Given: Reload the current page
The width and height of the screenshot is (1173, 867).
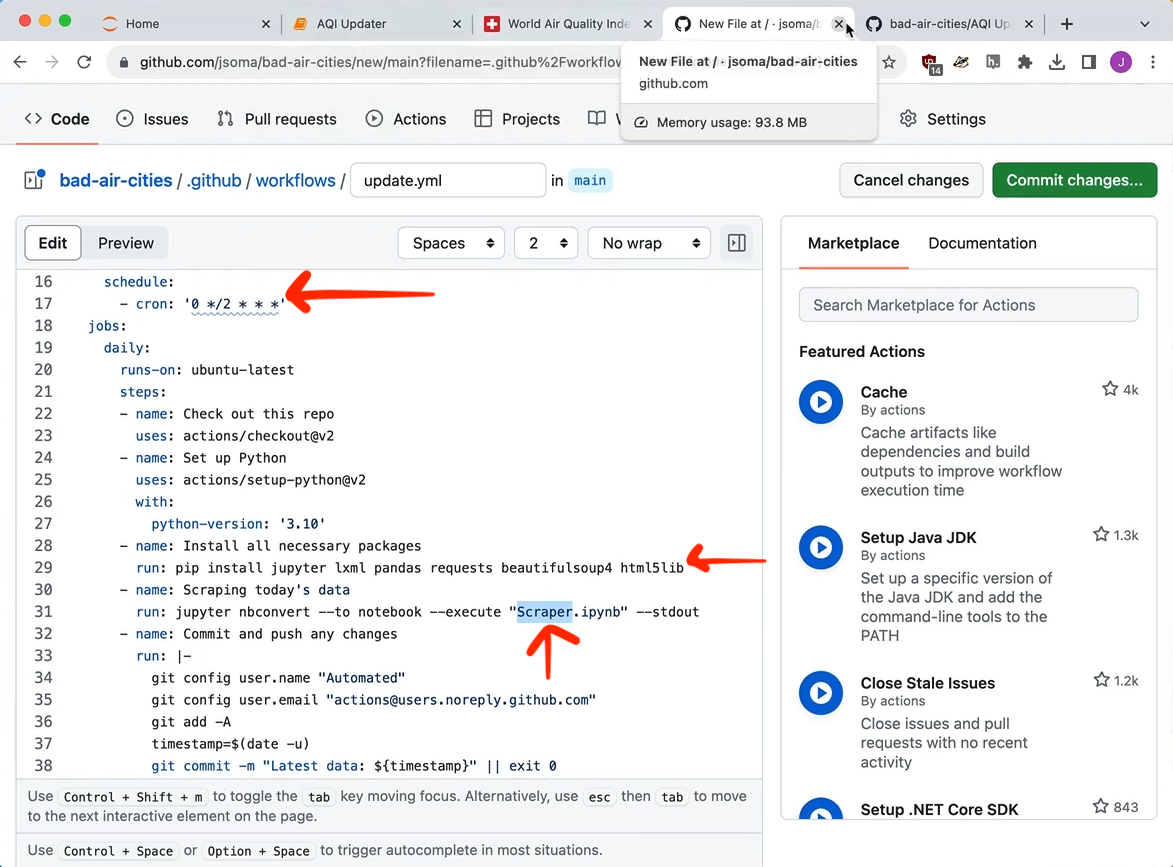Looking at the screenshot, I should point(84,62).
